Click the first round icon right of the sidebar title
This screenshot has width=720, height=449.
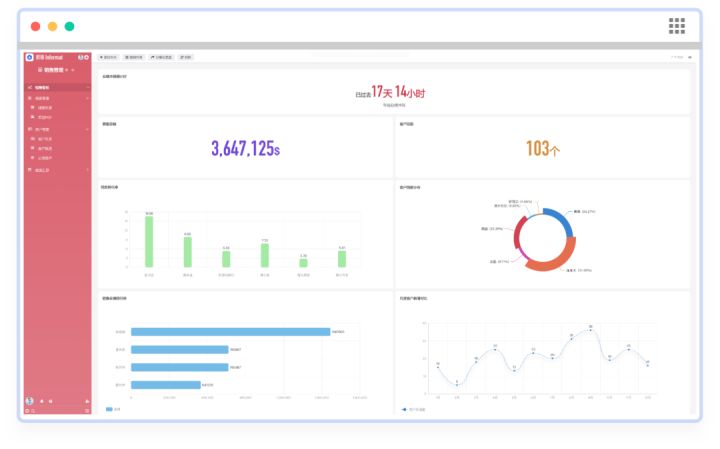(x=80, y=57)
